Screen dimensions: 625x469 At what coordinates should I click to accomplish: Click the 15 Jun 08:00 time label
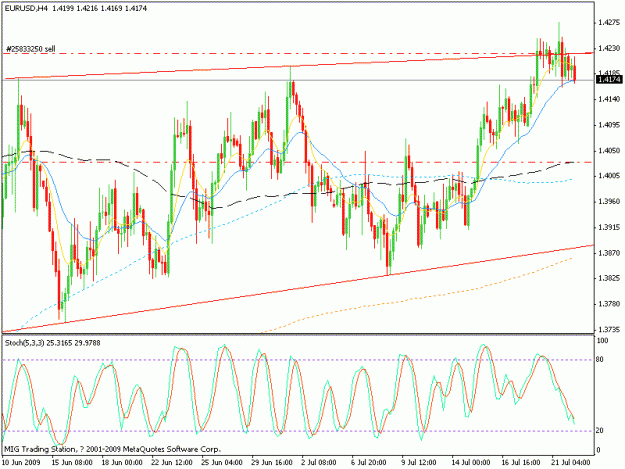pos(72,463)
